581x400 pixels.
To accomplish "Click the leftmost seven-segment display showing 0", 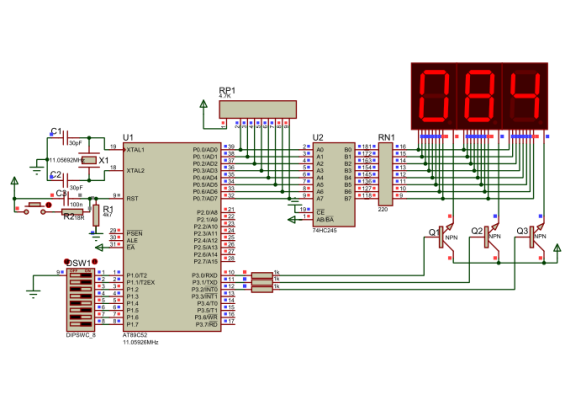I will pyautogui.click(x=434, y=96).
